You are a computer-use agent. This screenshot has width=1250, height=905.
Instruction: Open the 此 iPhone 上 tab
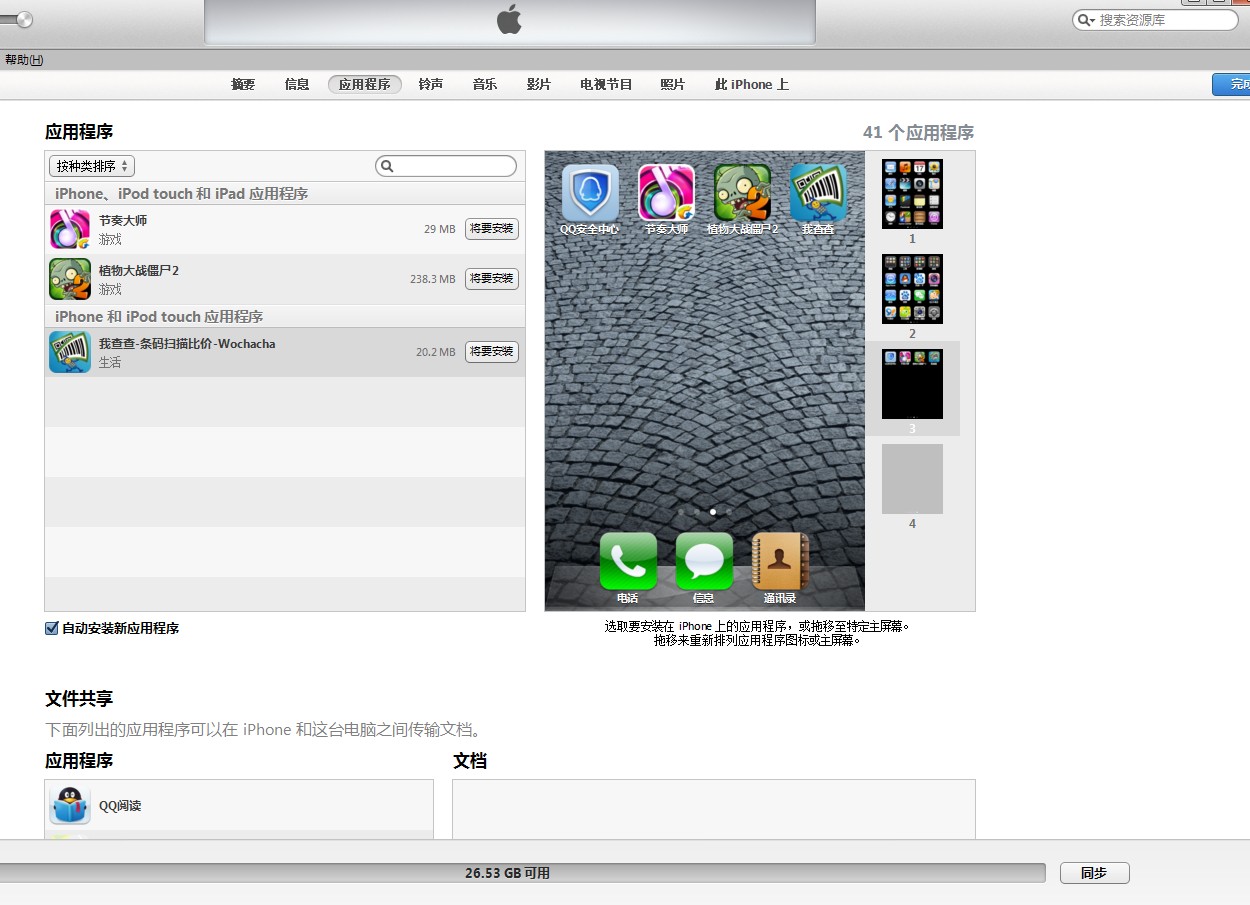coord(752,85)
